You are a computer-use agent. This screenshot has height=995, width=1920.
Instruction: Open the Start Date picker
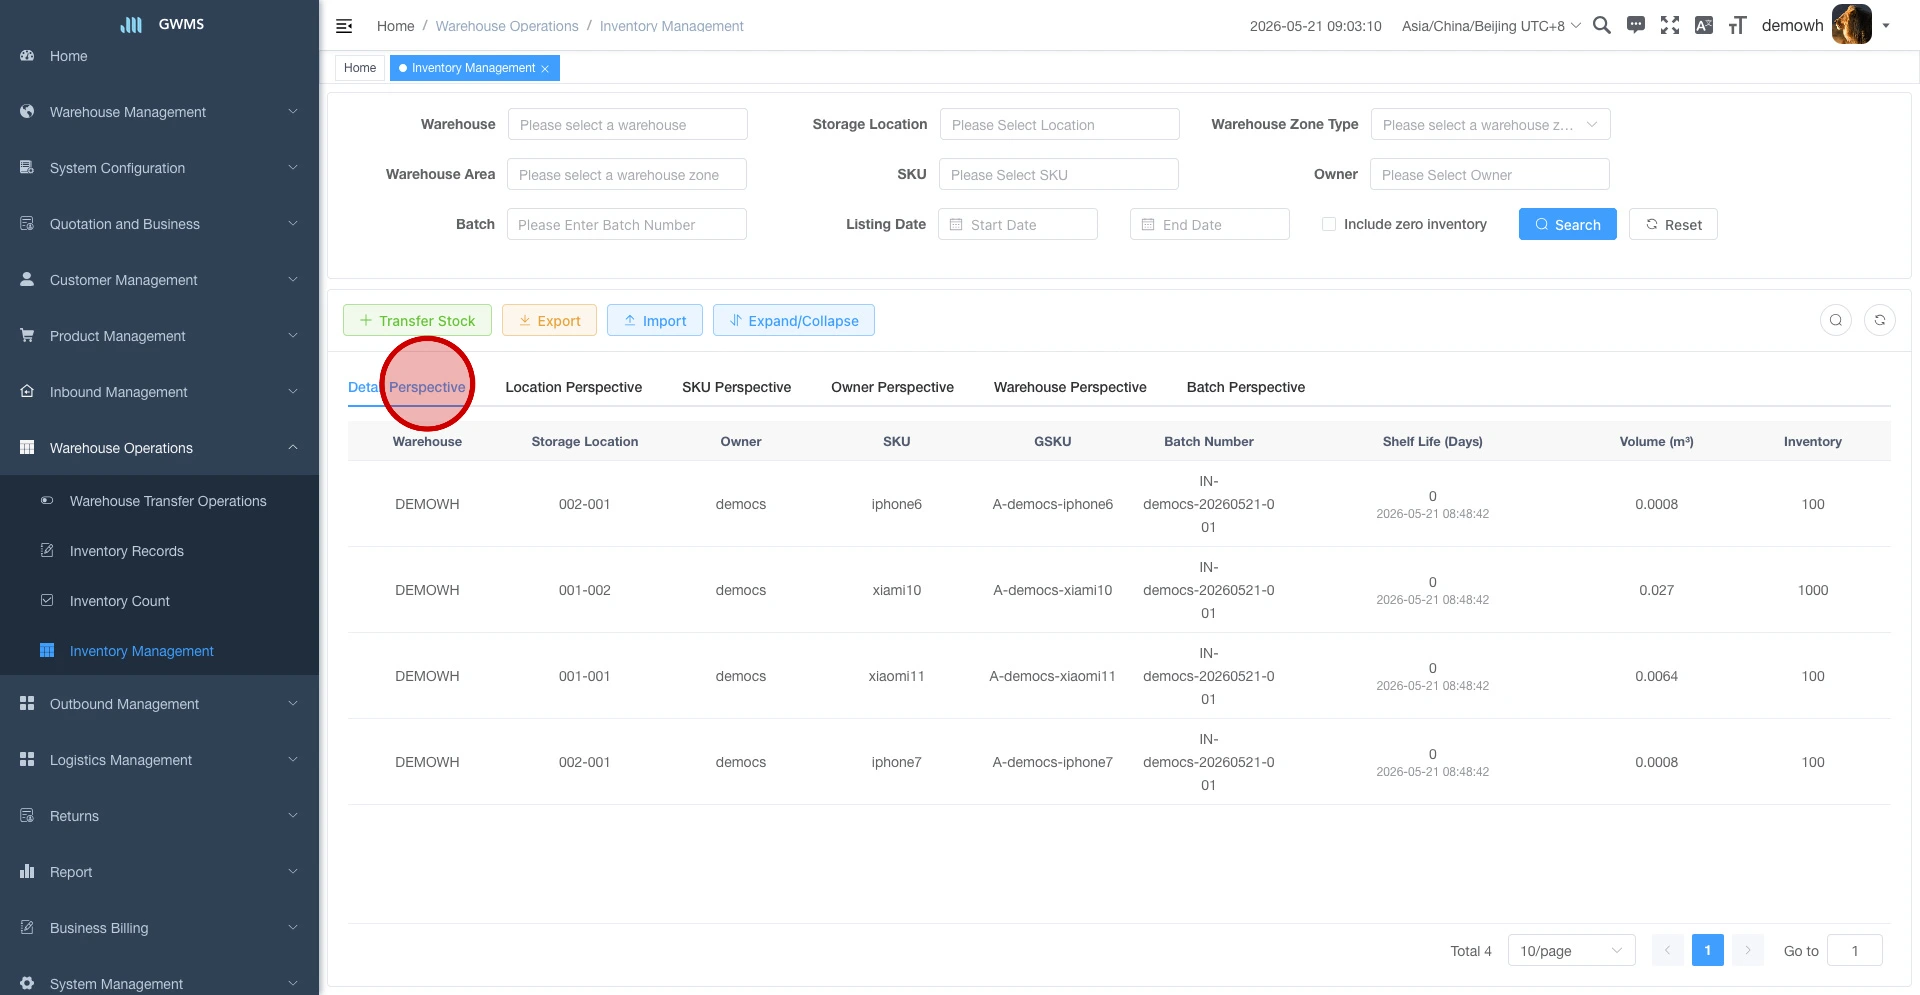[1017, 224]
